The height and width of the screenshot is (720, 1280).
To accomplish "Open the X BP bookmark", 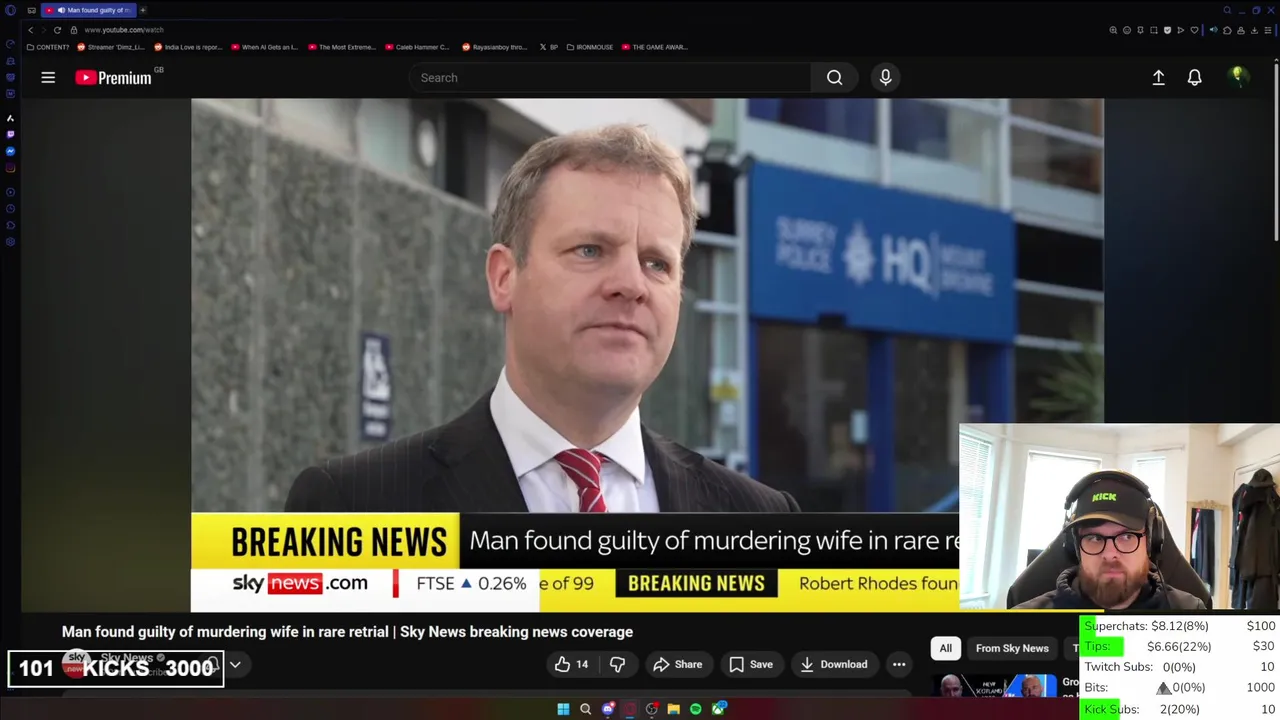I will coord(549,47).
